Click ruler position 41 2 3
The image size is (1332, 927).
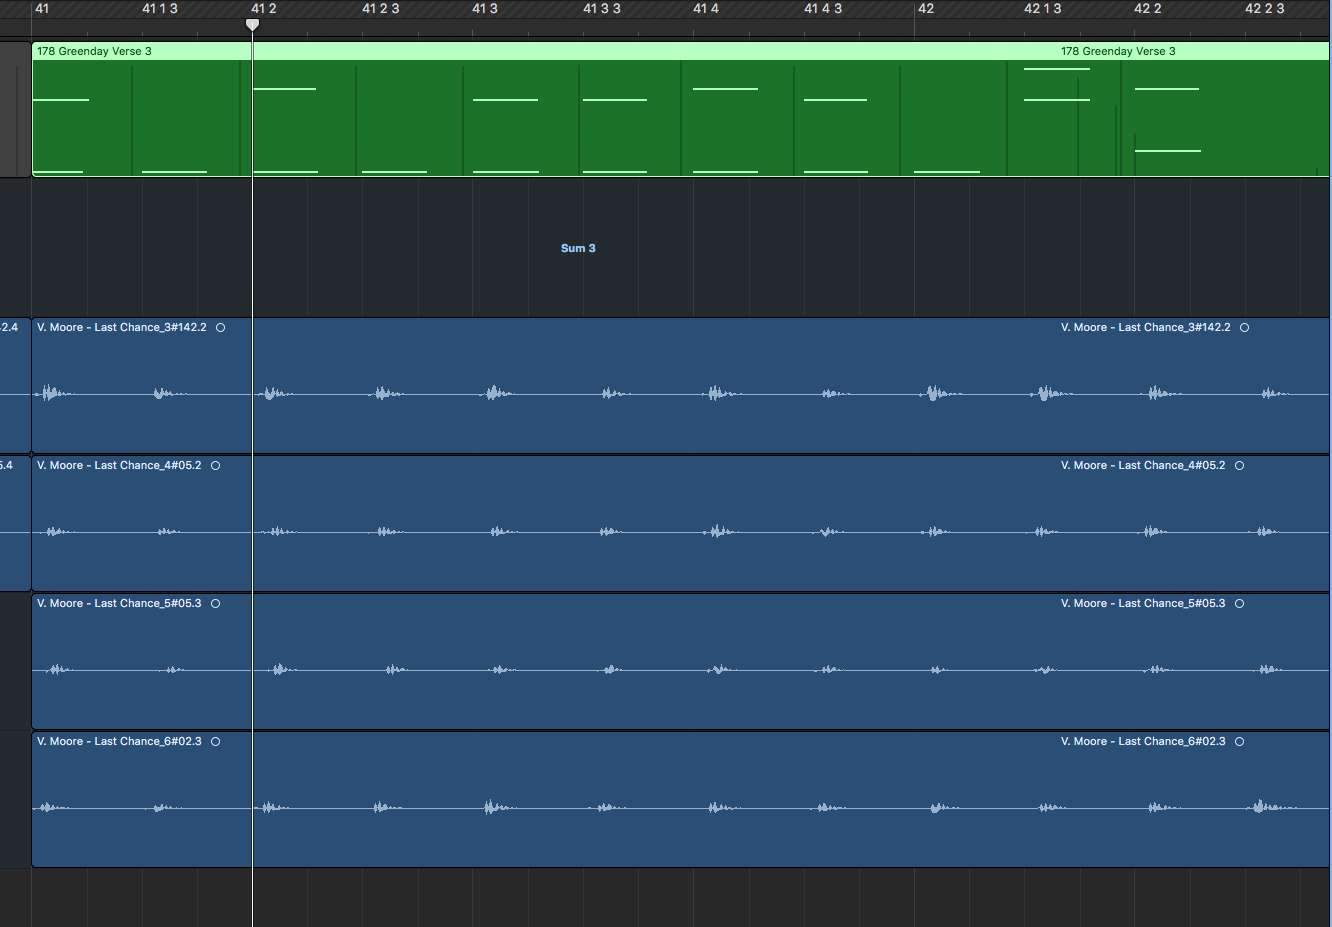[x=381, y=9]
